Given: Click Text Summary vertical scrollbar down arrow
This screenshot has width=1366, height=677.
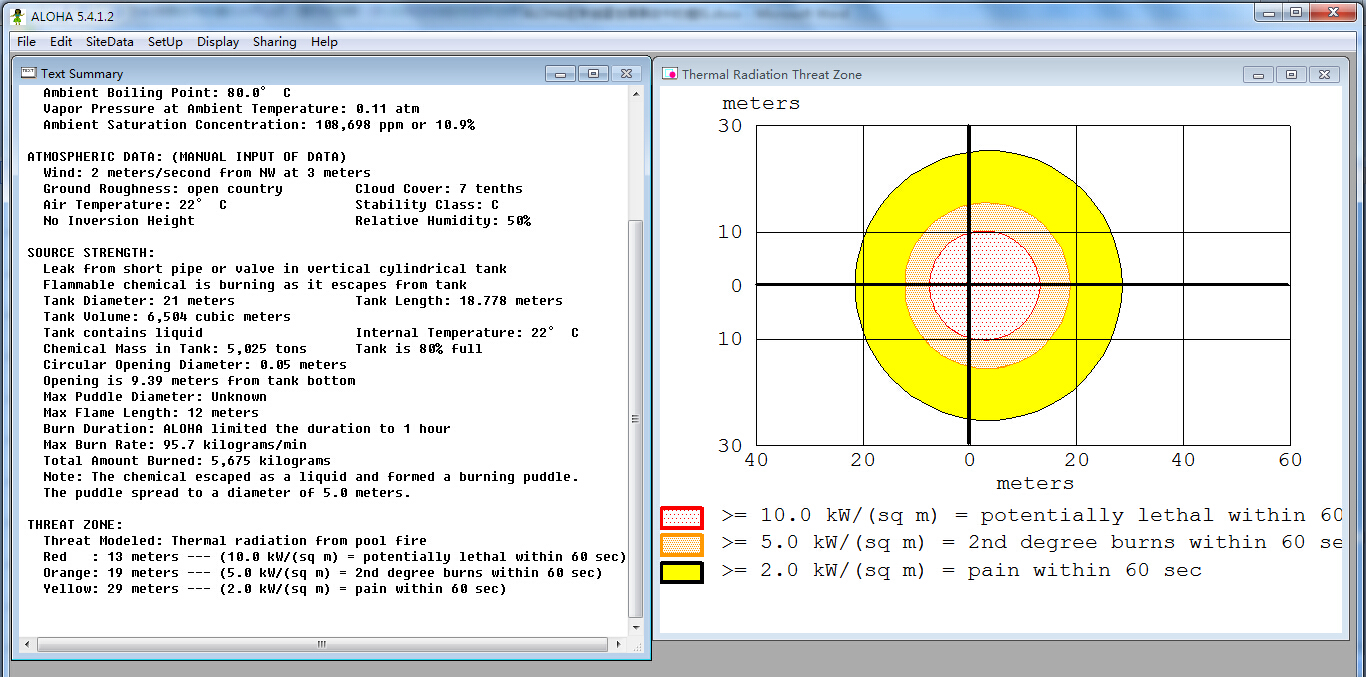Looking at the screenshot, I should (x=635, y=627).
